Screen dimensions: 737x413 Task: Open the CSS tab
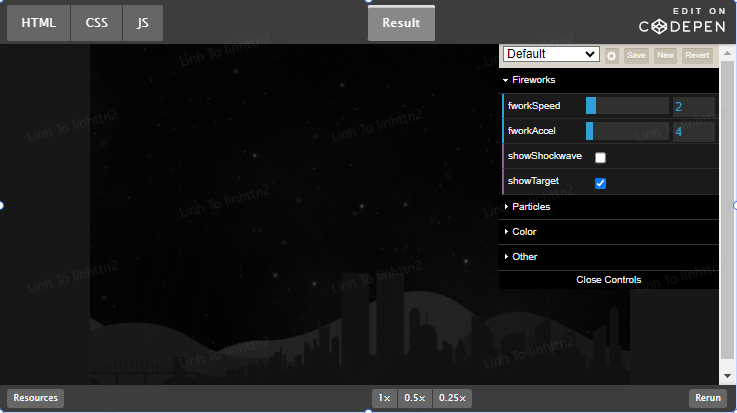click(96, 23)
